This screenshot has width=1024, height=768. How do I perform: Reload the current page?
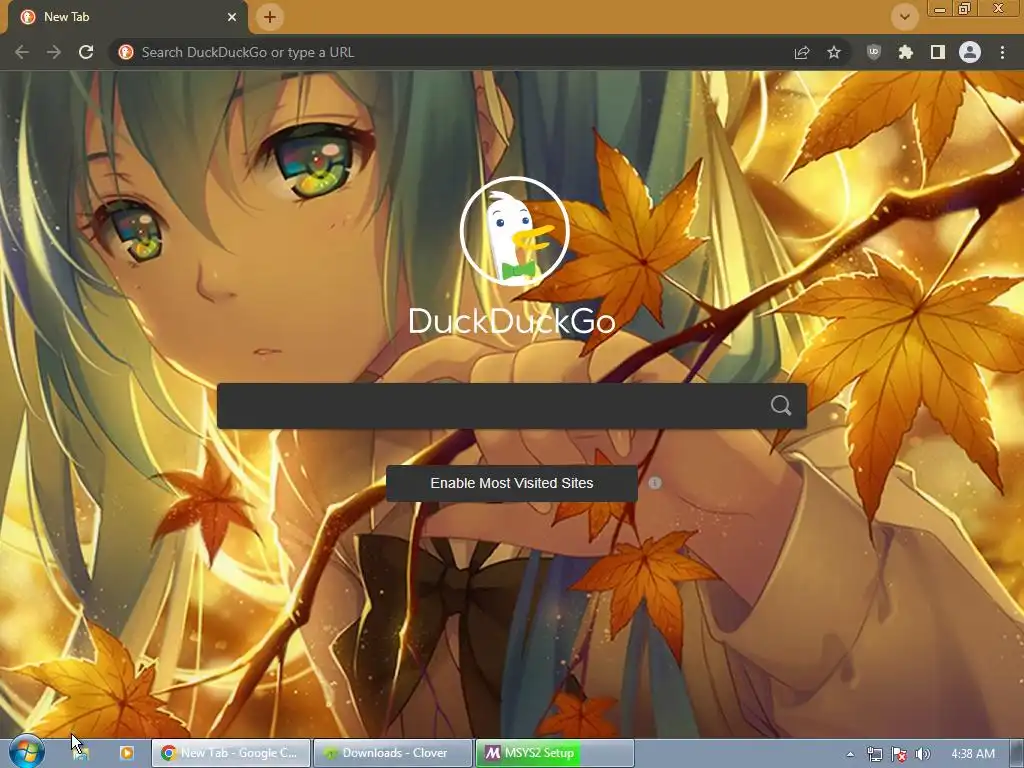[x=86, y=52]
